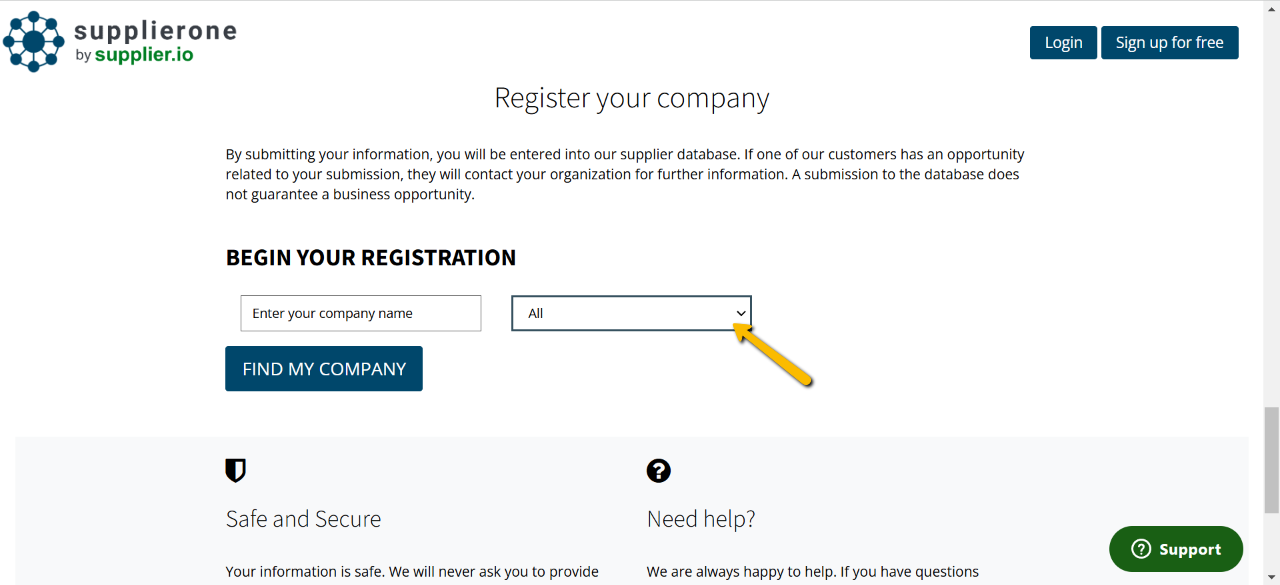Click the Safe and Secure heading
Viewport: 1280px width, 585px height.
[x=303, y=519]
